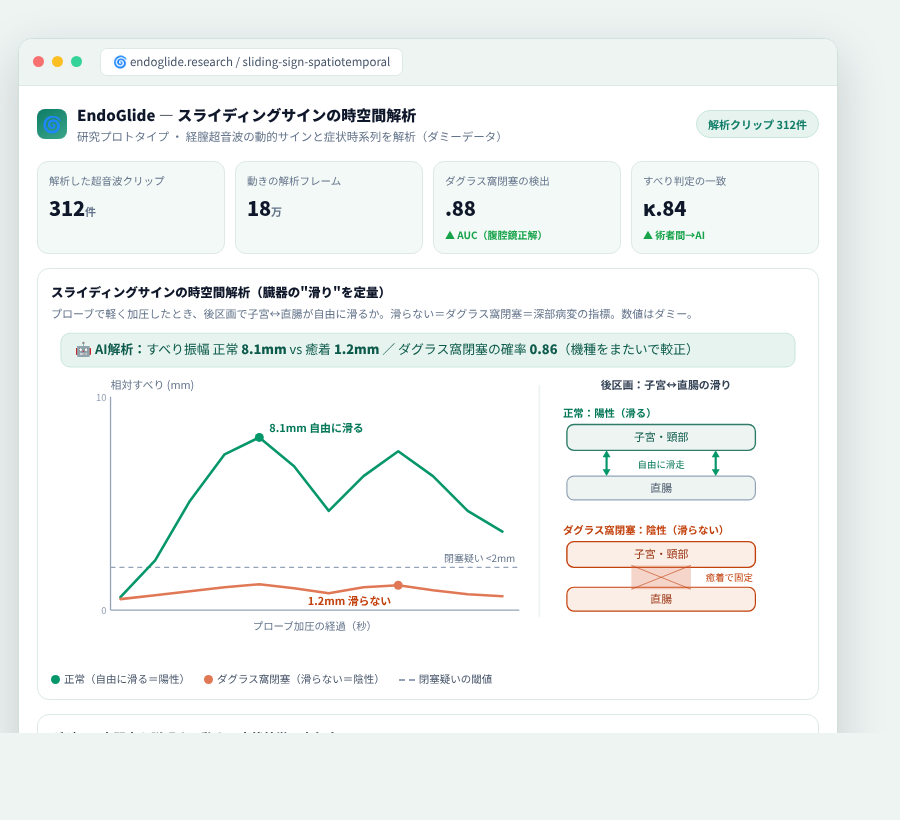Image resolution: width=900 pixels, height=820 pixels.
Task: Click the 研究プロトタイプ subtitle line
Action: click(289, 137)
